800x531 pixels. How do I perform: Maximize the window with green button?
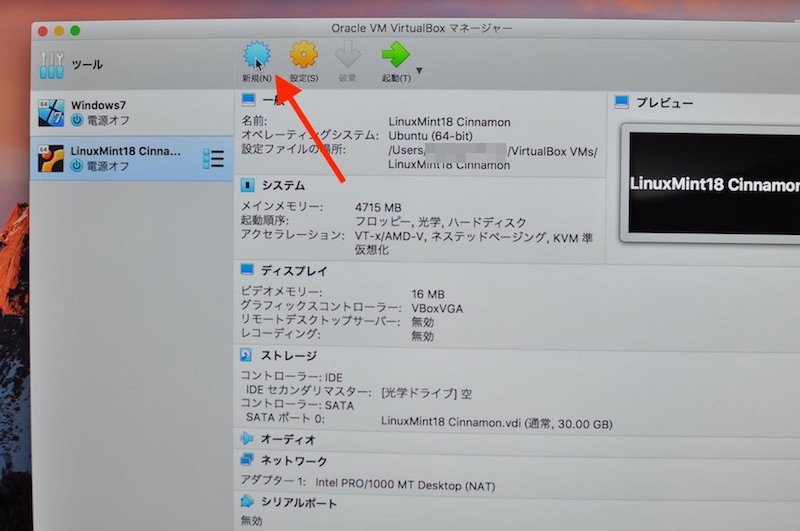tap(75, 31)
